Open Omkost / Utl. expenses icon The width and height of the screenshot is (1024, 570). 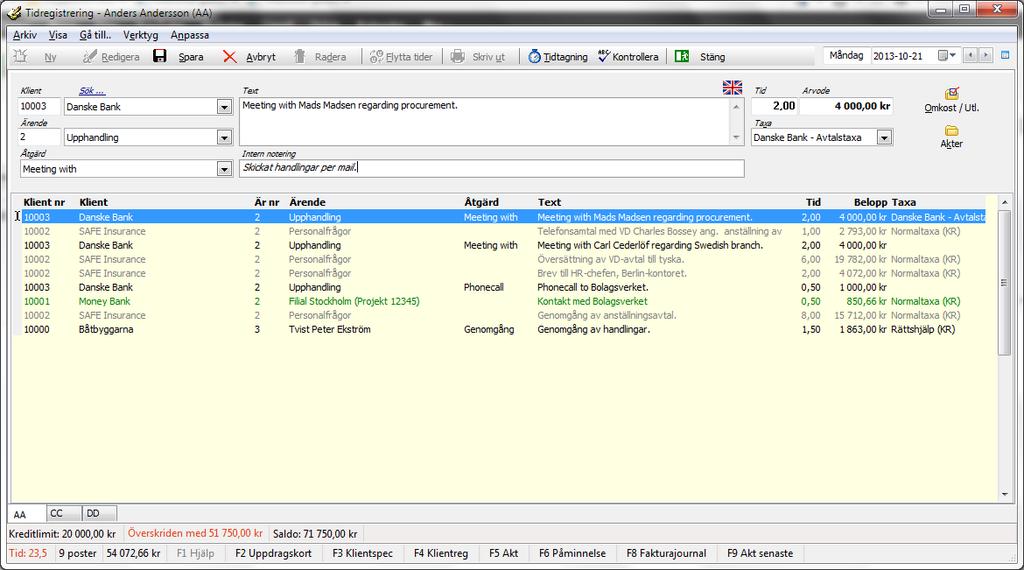[x=952, y=93]
